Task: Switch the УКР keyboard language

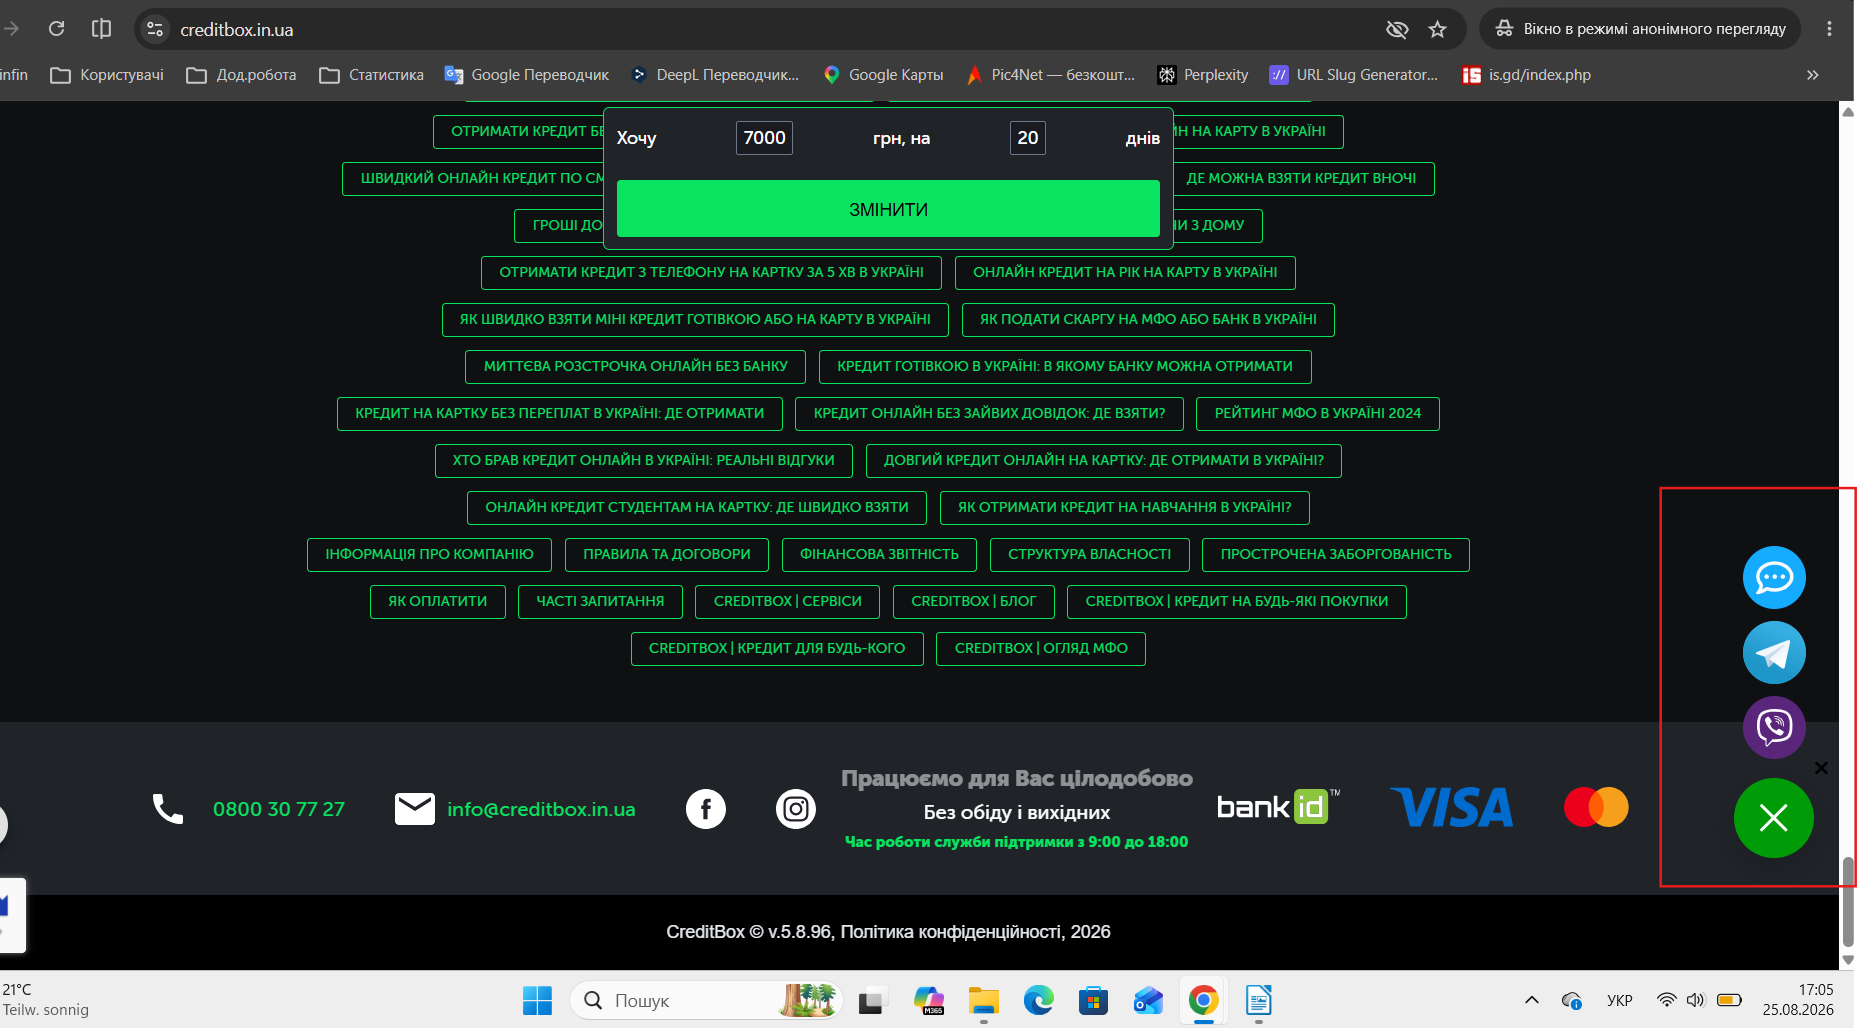Action: (1620, 1000)
